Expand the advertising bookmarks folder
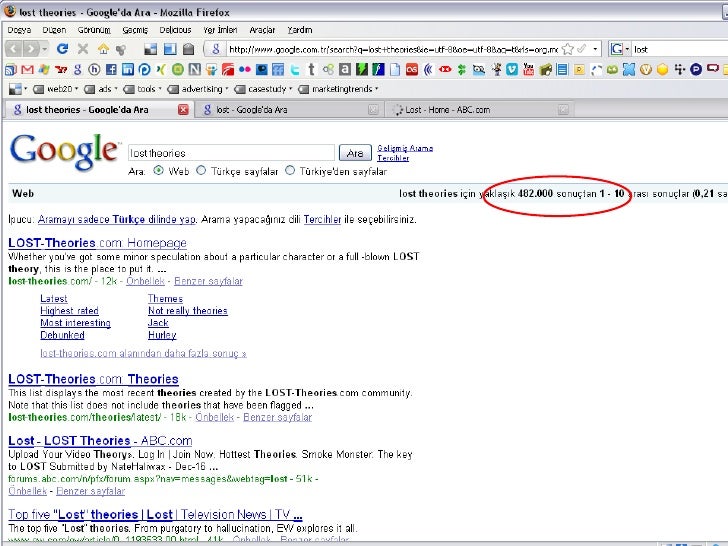Viewport: 728px width, 546px height. tap(198, 89)
